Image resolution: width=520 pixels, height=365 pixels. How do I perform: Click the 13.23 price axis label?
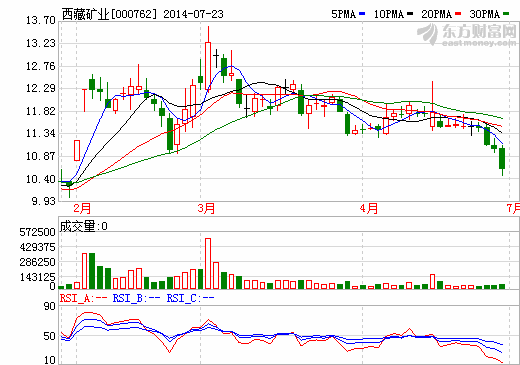(41, 43)
